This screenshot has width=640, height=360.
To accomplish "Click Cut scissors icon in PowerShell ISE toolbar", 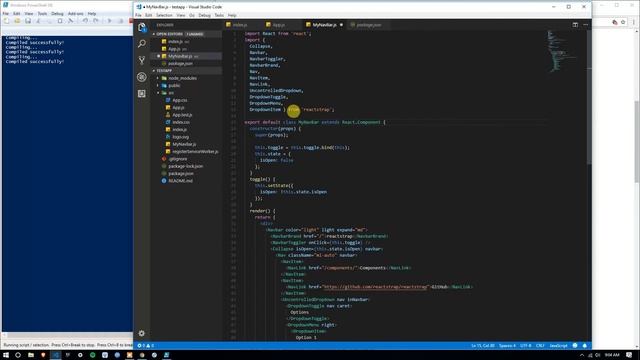I will 39,21.
